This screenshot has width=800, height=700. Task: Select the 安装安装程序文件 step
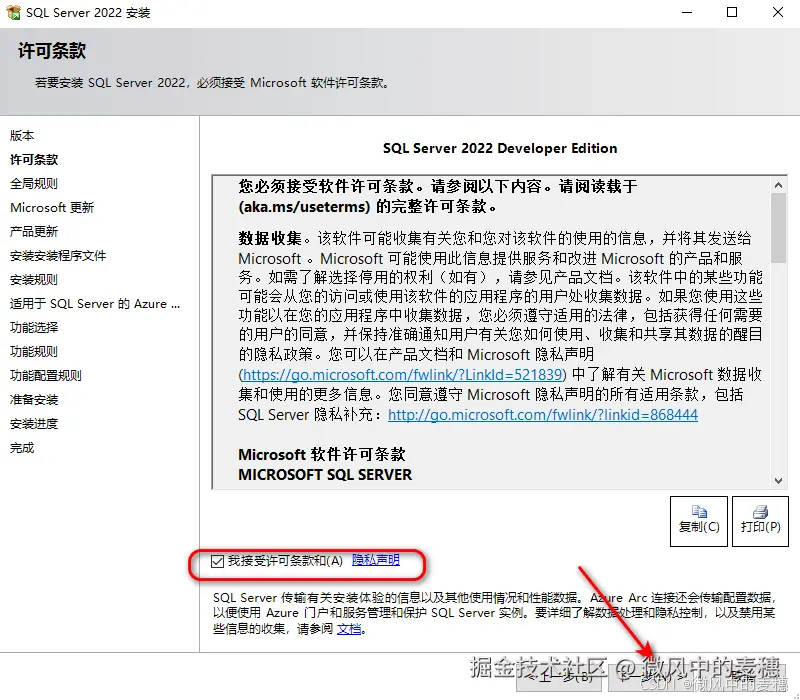[58, 256]
